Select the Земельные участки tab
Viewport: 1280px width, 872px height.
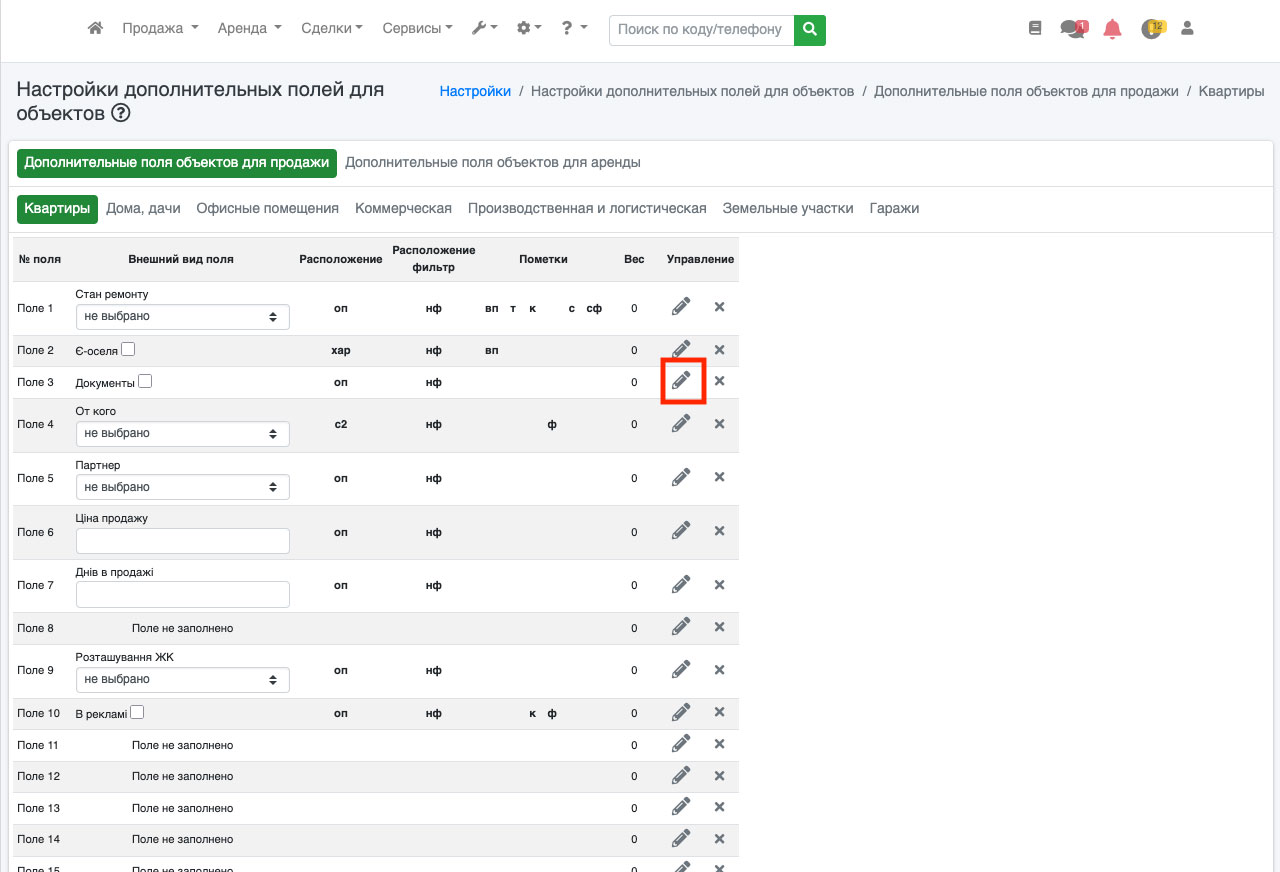pyautogui.click(x=788, y=209)
